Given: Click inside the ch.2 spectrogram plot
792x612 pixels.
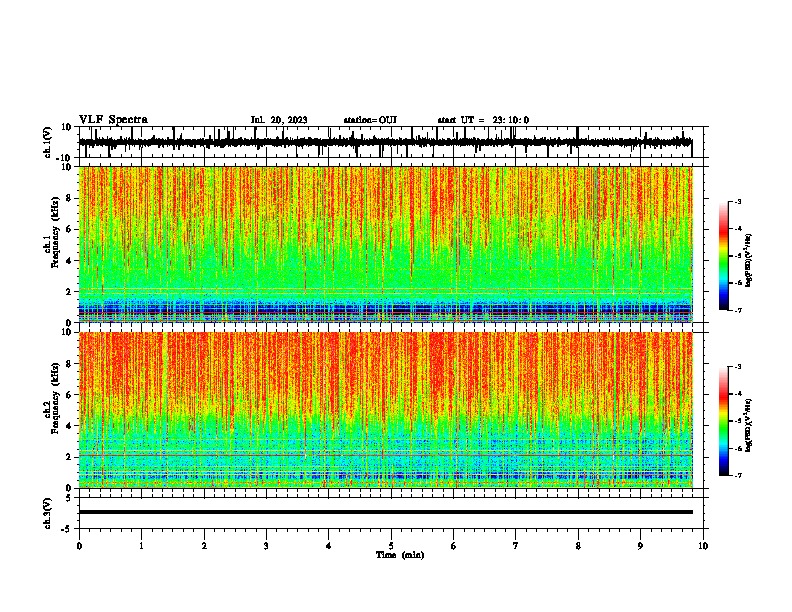Looking at the screenshot, I should [385, 410].
